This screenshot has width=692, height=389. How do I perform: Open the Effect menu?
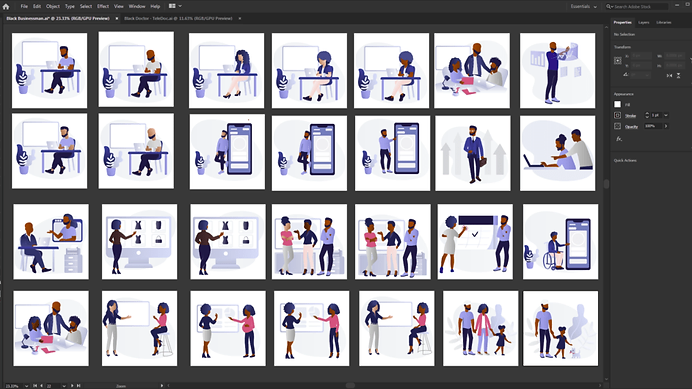pos(103,6)
